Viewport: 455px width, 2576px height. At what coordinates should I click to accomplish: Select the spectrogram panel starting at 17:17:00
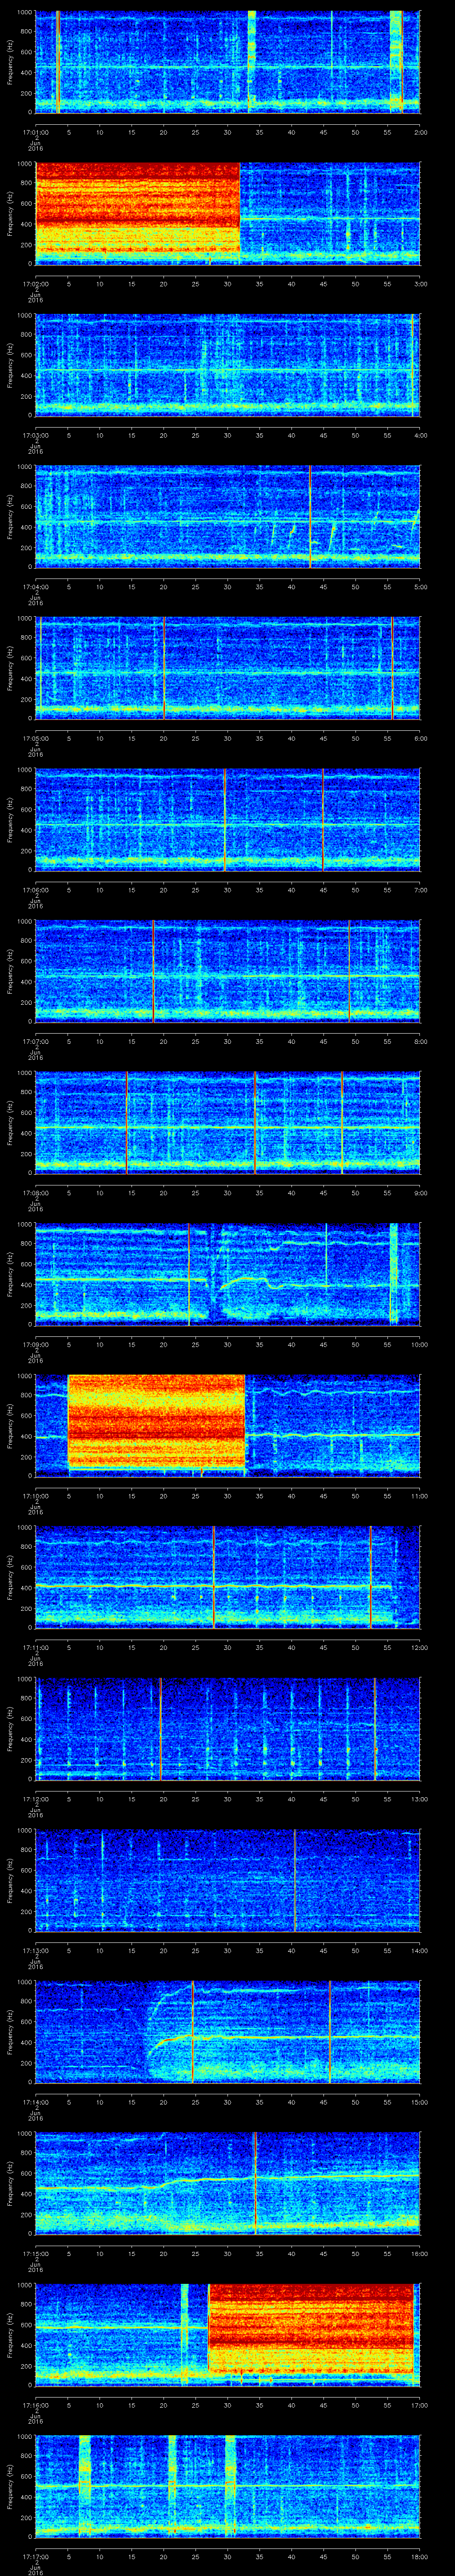click(x=227, y=2487)
